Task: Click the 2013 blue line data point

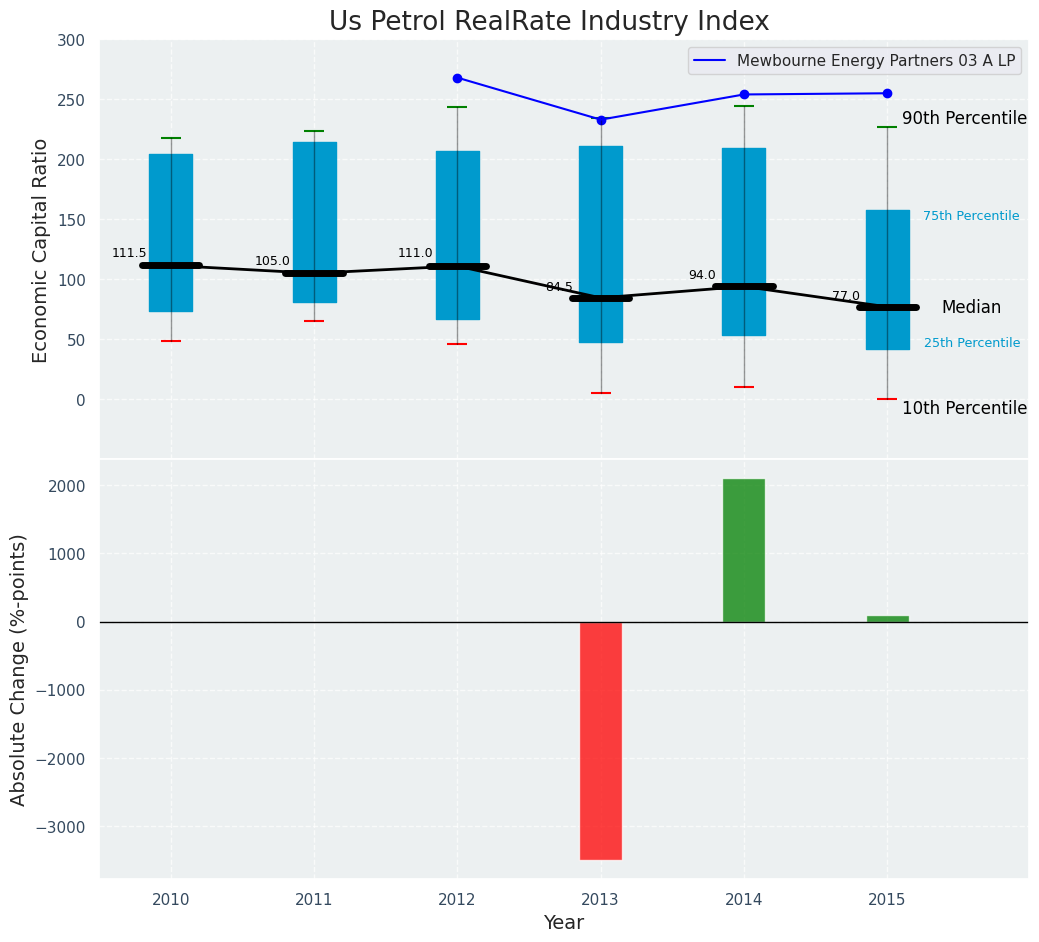Action: [x=601, y=120]
